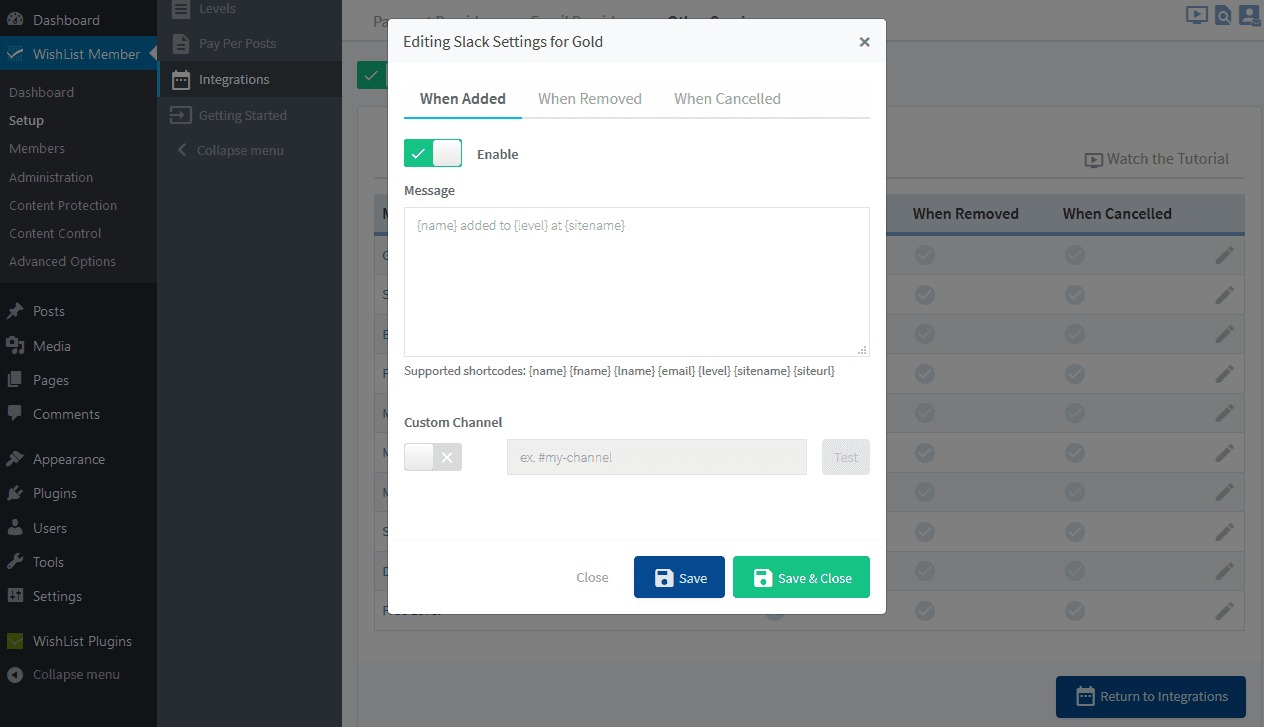
Task: Click the Gold row's When Removed check icon
Action: 925,255
